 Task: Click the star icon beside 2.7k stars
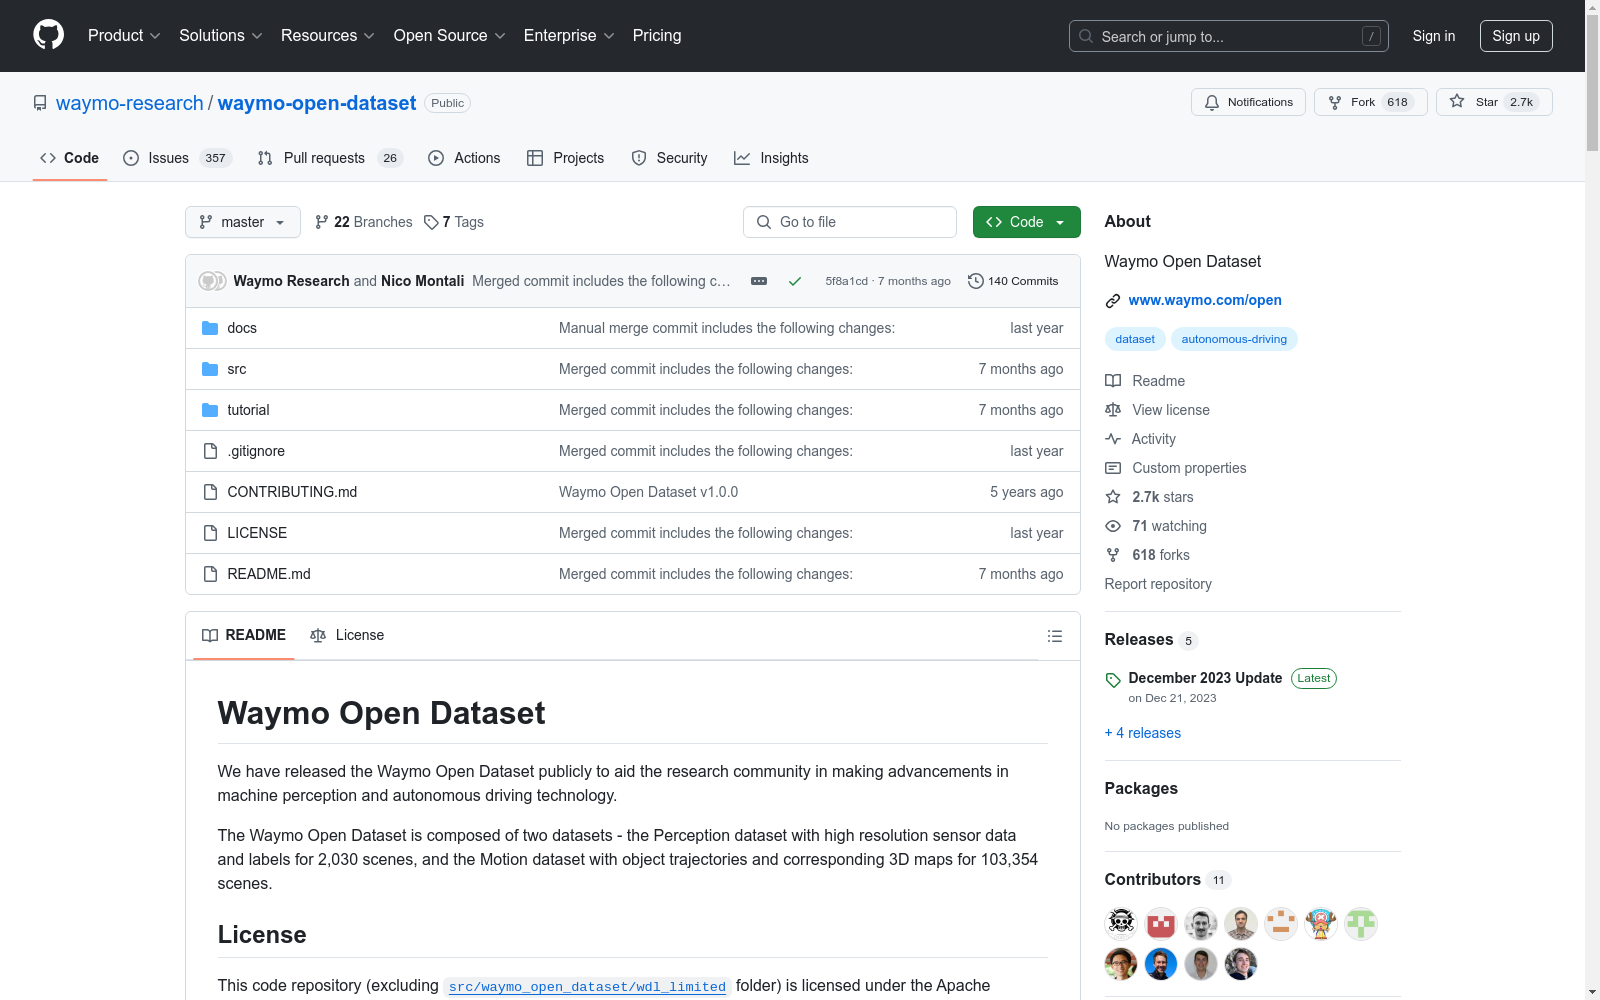pyautogui.click(x=1113, y=497)
